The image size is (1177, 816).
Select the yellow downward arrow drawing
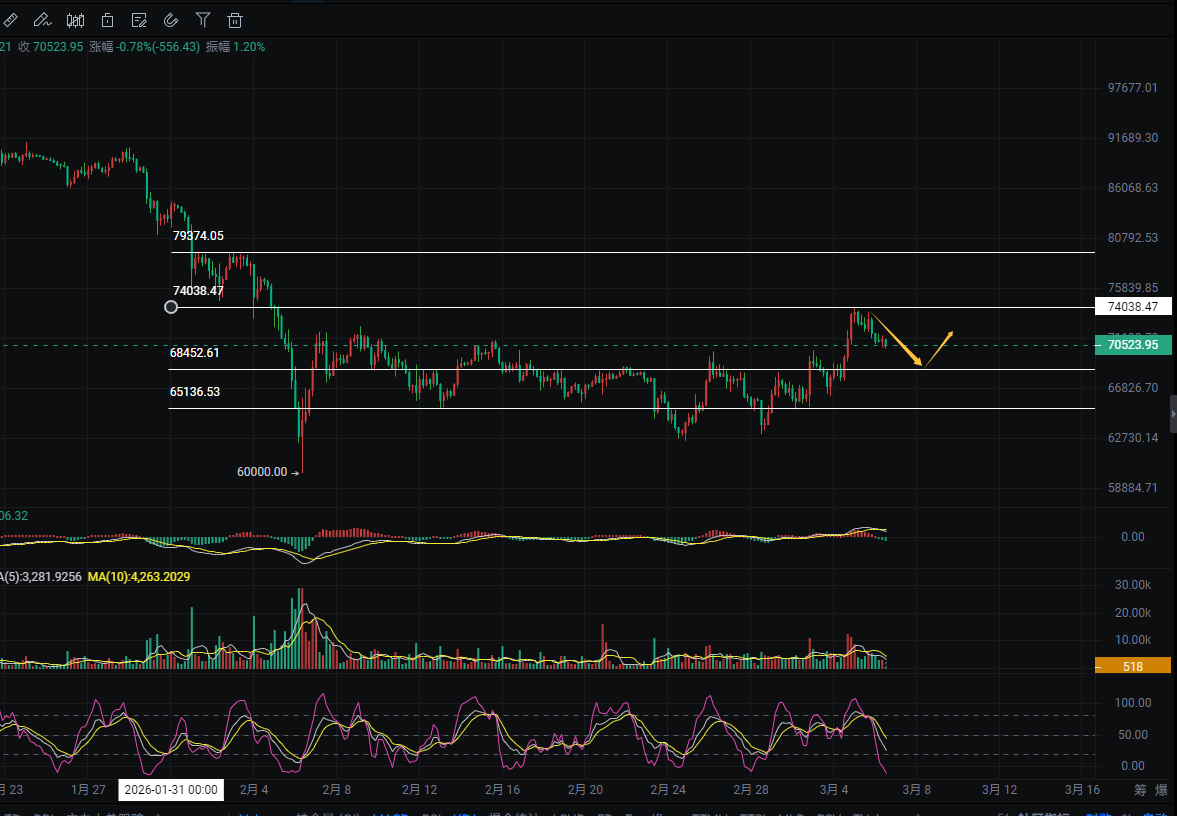pos(895,341)
